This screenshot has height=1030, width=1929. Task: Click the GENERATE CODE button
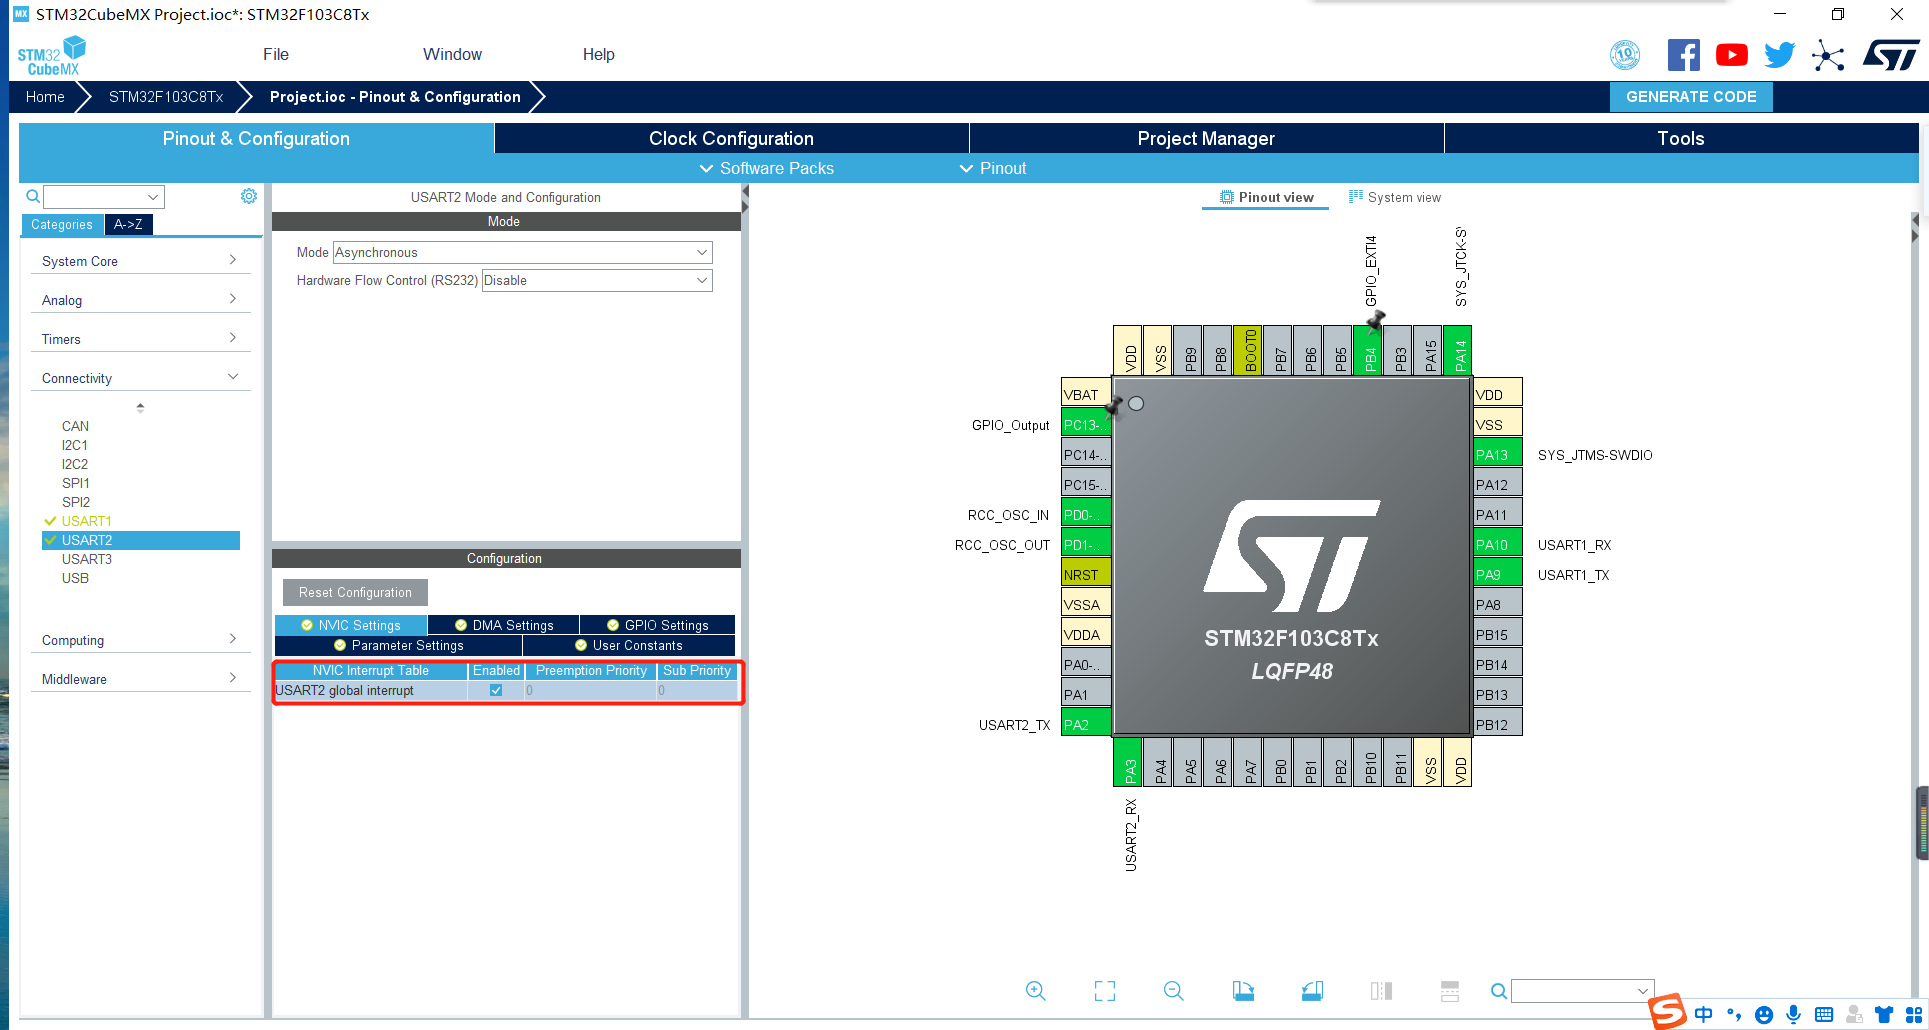pyautogui.click(x=1691, y=96)
